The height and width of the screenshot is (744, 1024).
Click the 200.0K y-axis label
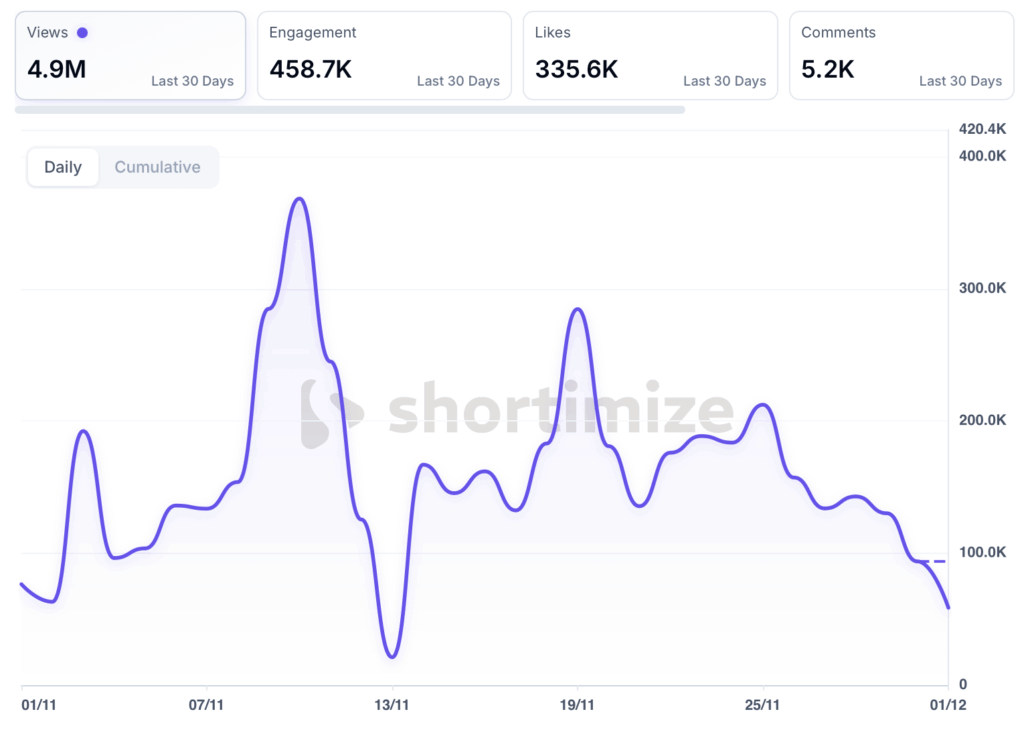click(982, 420)
